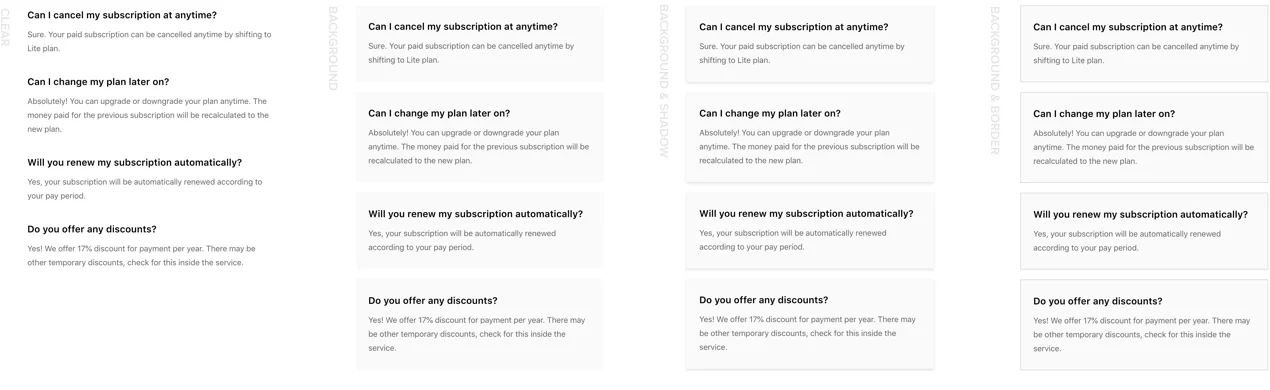Click the vertical BACKGROUND & SHADOW label

point(663,82)
